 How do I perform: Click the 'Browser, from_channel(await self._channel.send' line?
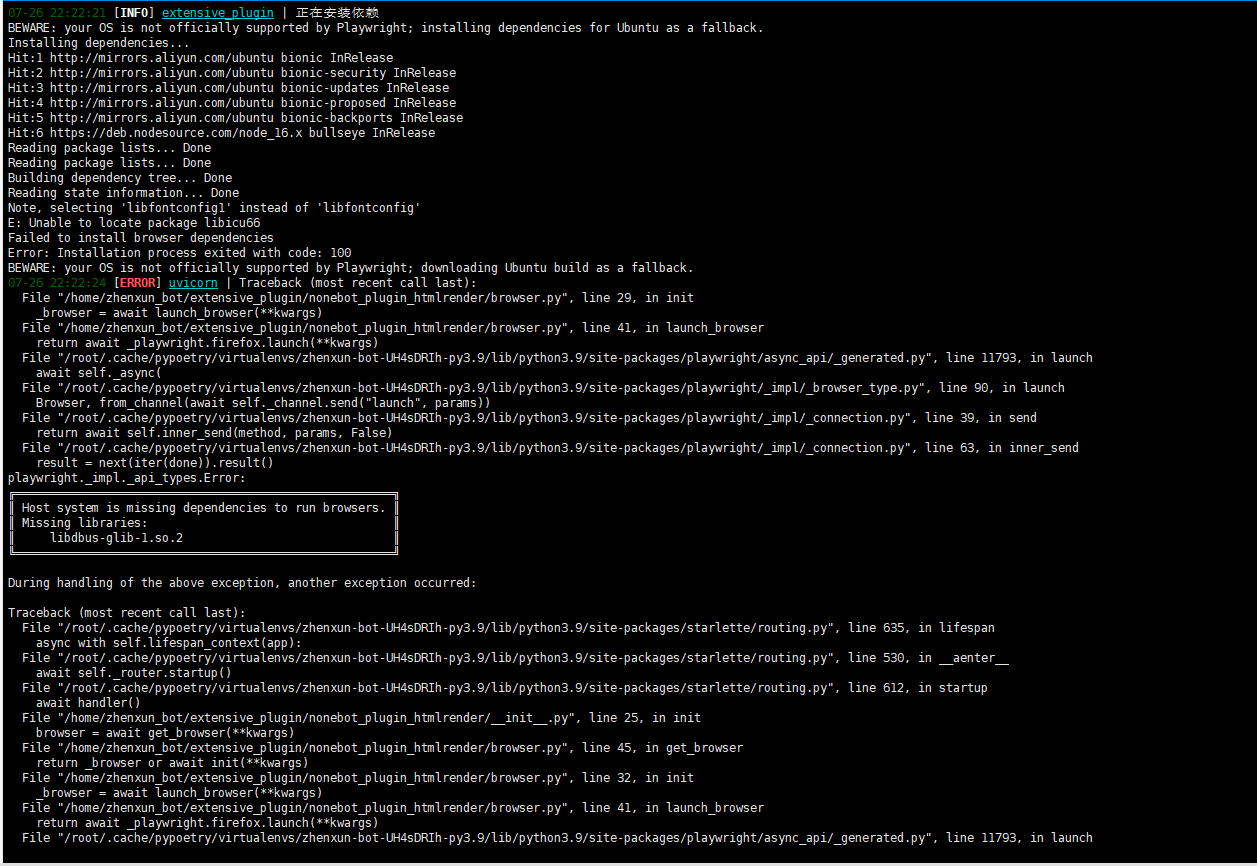pos(263,403)
